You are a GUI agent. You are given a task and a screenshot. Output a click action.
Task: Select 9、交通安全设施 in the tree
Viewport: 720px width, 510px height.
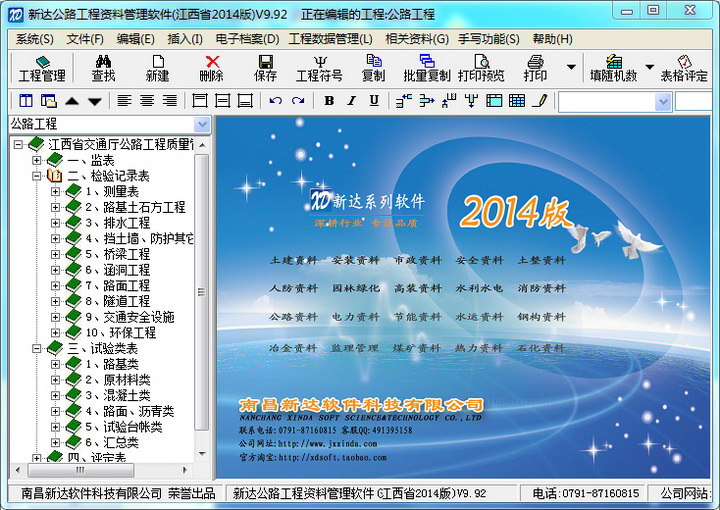[x=129, y=317]
